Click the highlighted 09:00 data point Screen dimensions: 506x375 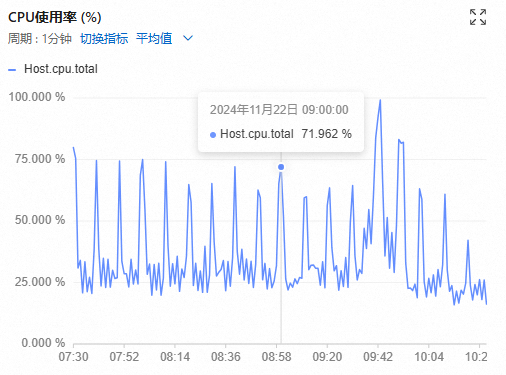(x=281, y=167)
